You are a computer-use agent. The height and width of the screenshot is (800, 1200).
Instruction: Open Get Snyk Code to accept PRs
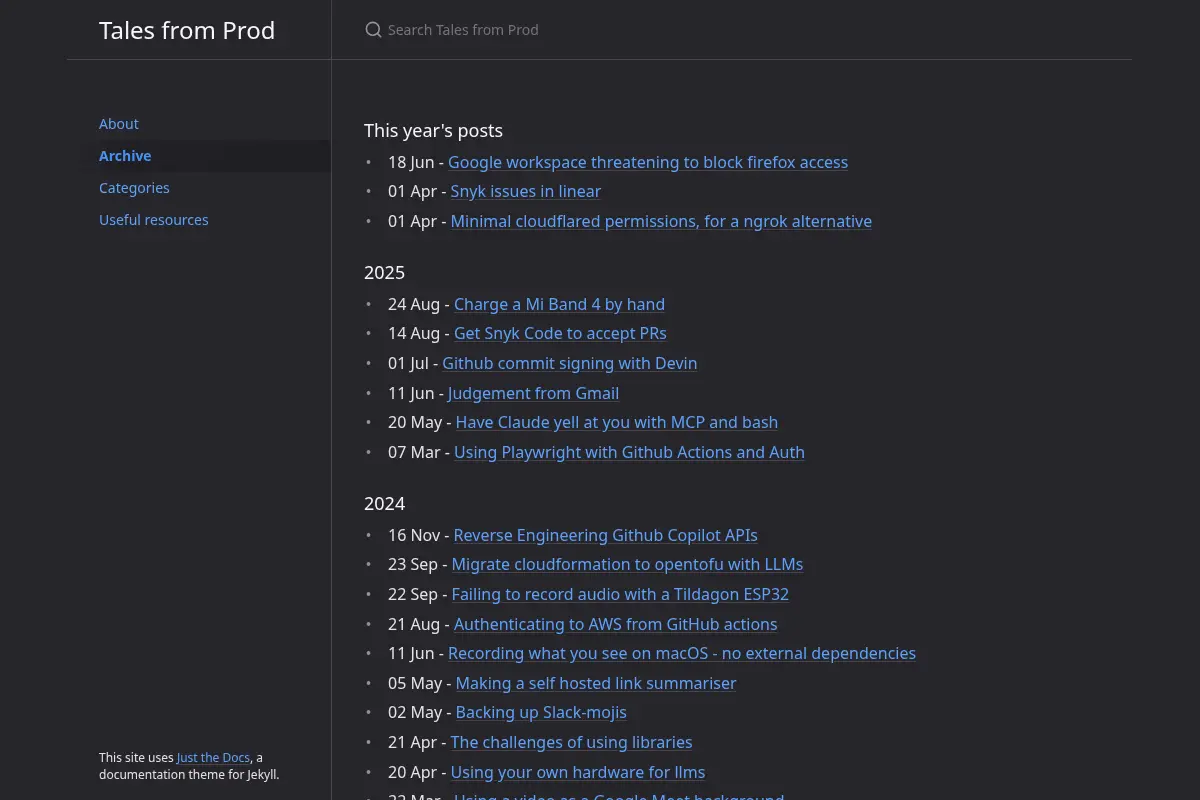click(x=560, y=333)
